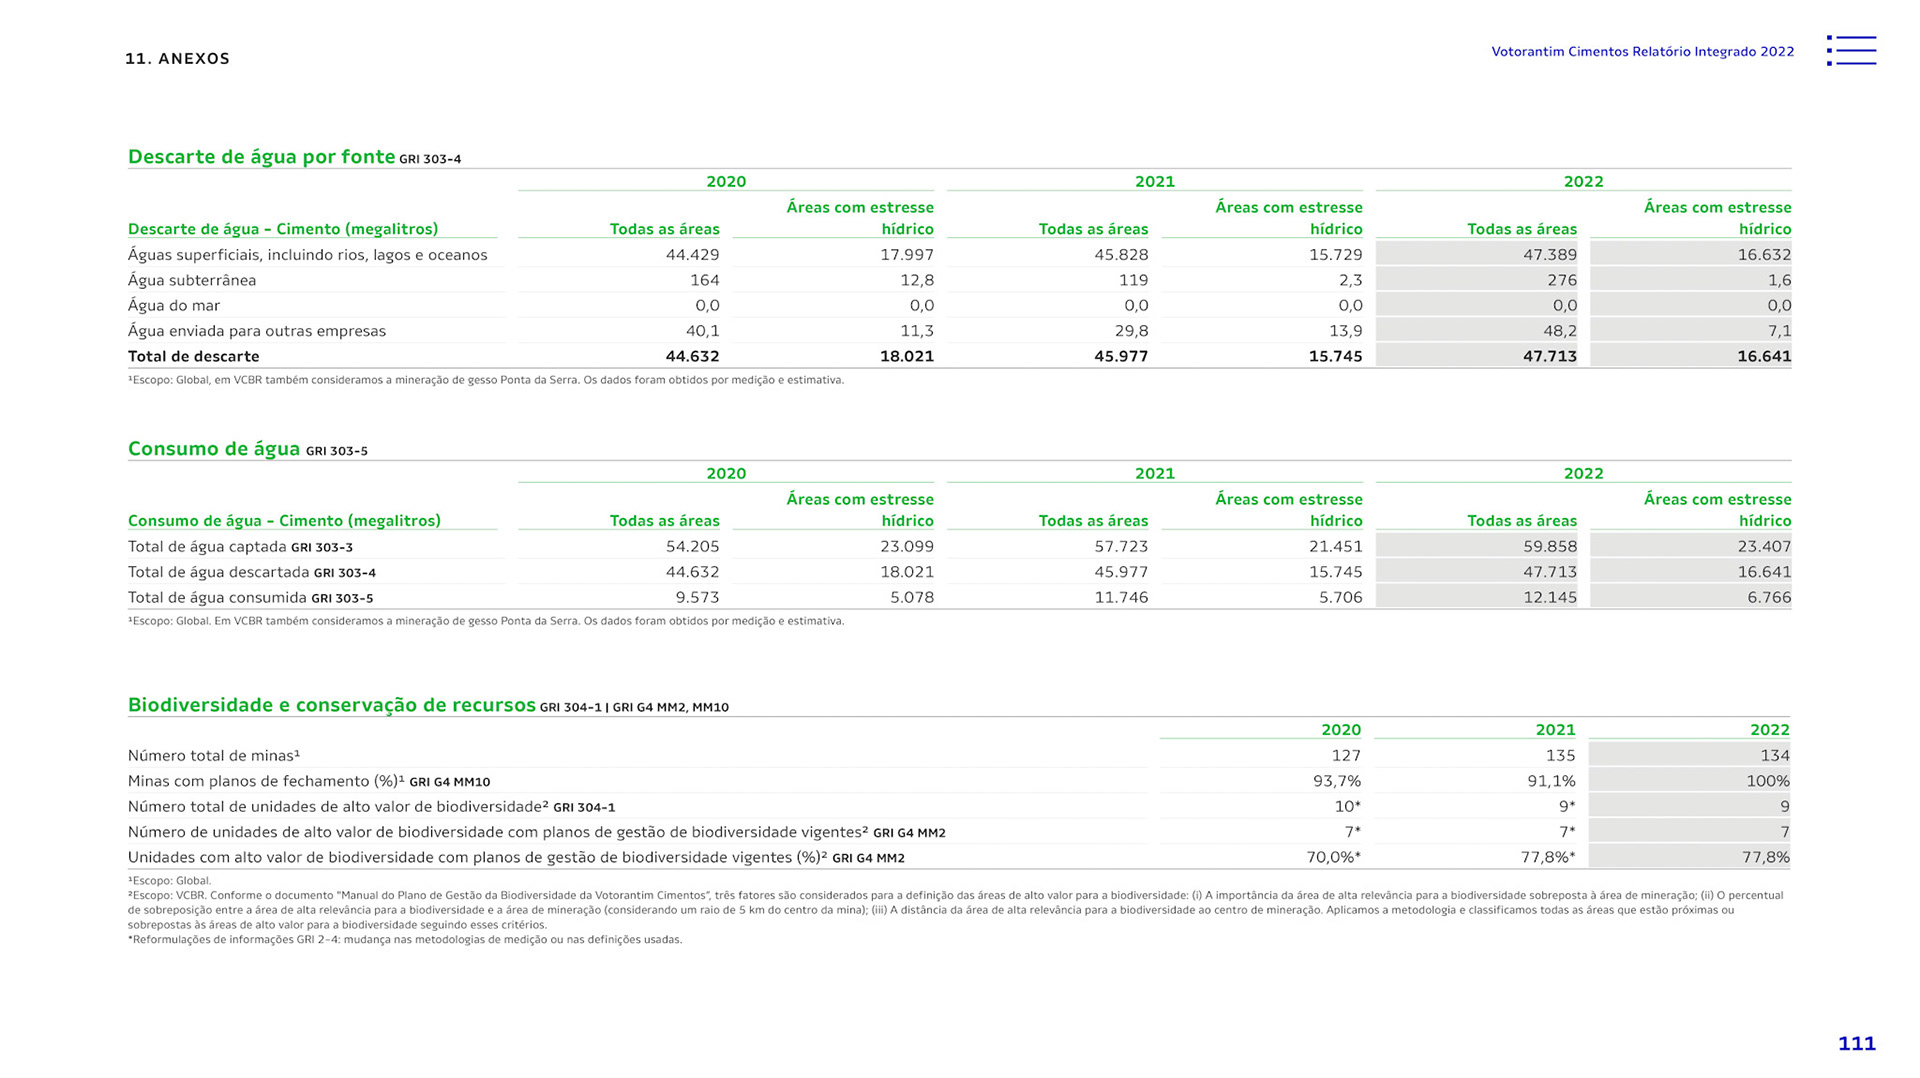
Task: Click the 91,1% closure plan value
Action: point(1551,781)
